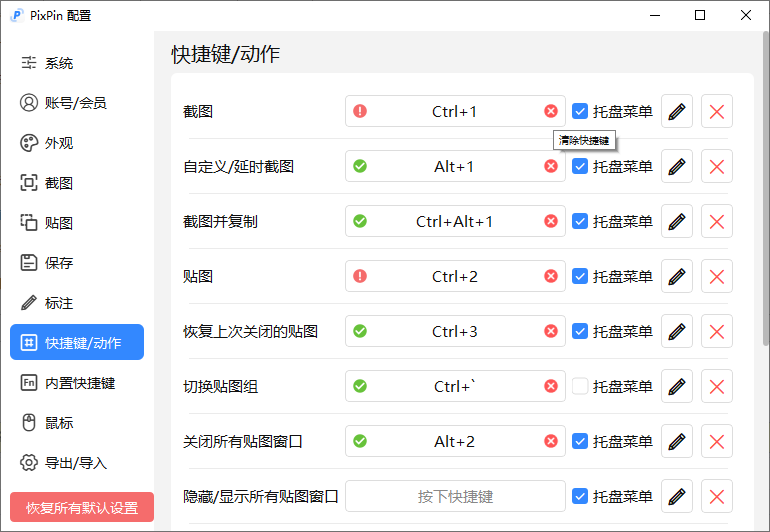Delete the 自定义/延时截图 action
The width and height of the screenshot is (770, 532).
coord(716,167)
